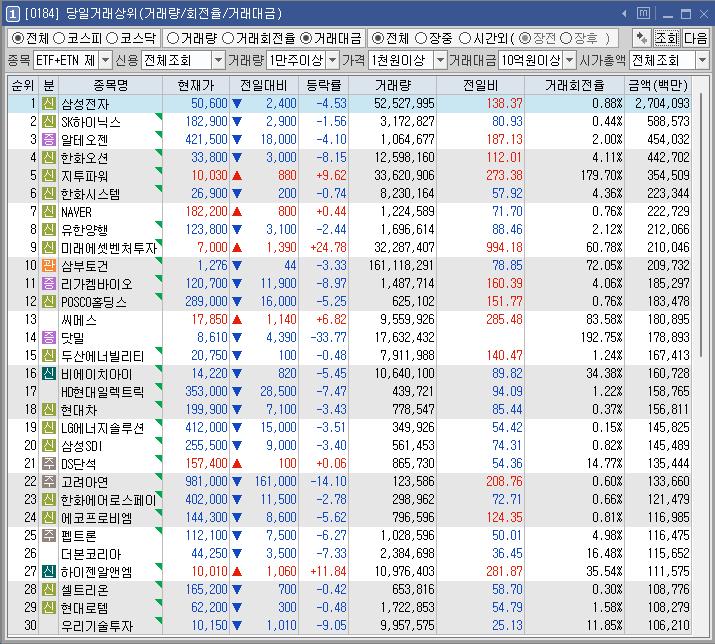Screen dimensions: 715x644
Task: Sort by the 거래회전율 column header
Action: click(575, 85)
